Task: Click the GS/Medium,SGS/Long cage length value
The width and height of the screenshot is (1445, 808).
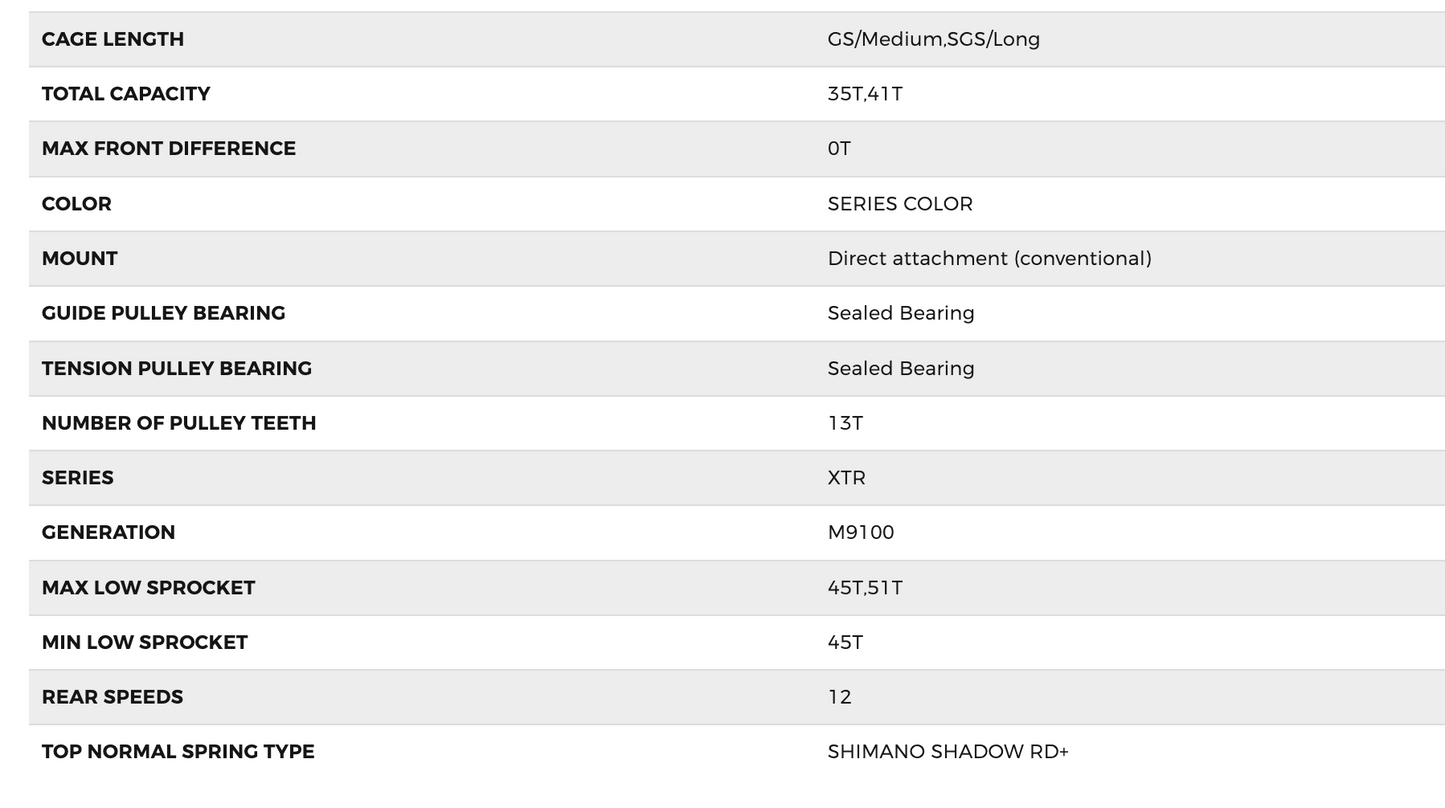Action: coord(933,39)
